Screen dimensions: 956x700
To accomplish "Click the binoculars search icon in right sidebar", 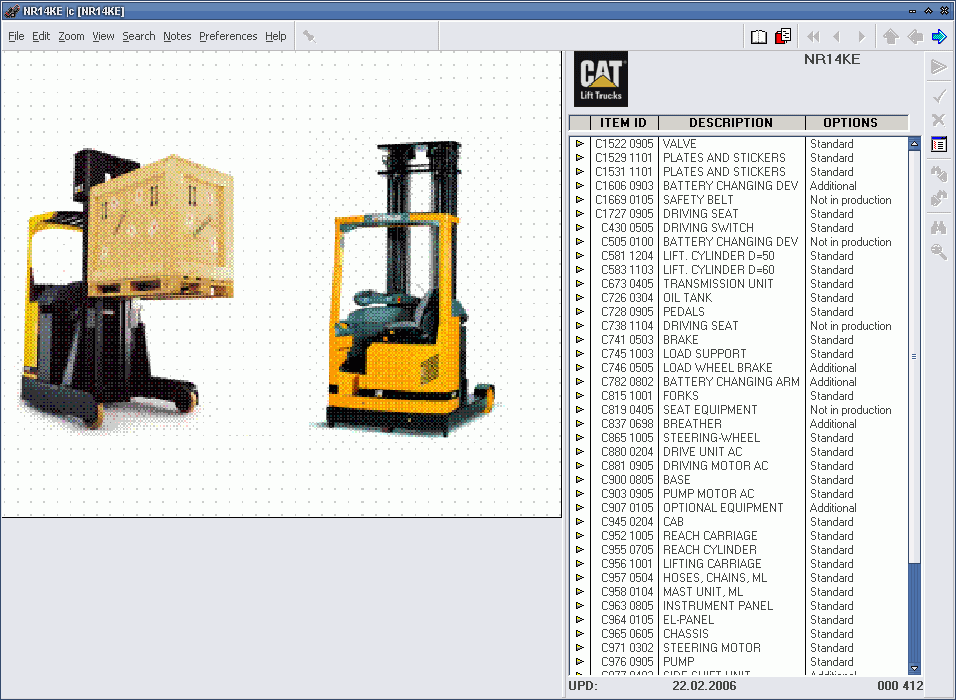I will (939, 227).
